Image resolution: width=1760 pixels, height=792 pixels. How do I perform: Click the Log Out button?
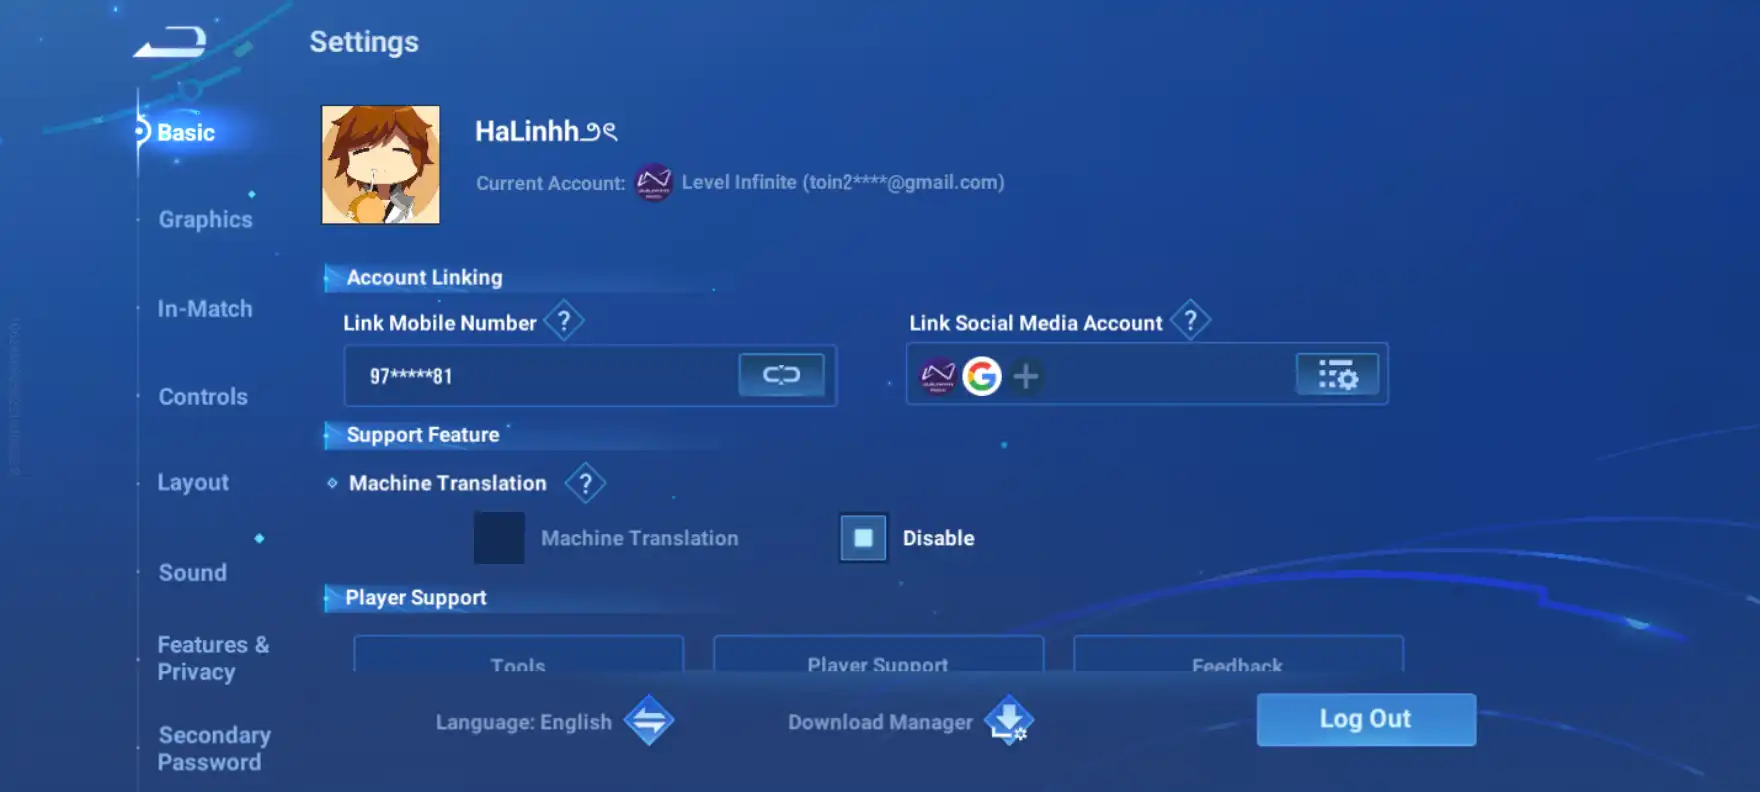coord(1366,719)
